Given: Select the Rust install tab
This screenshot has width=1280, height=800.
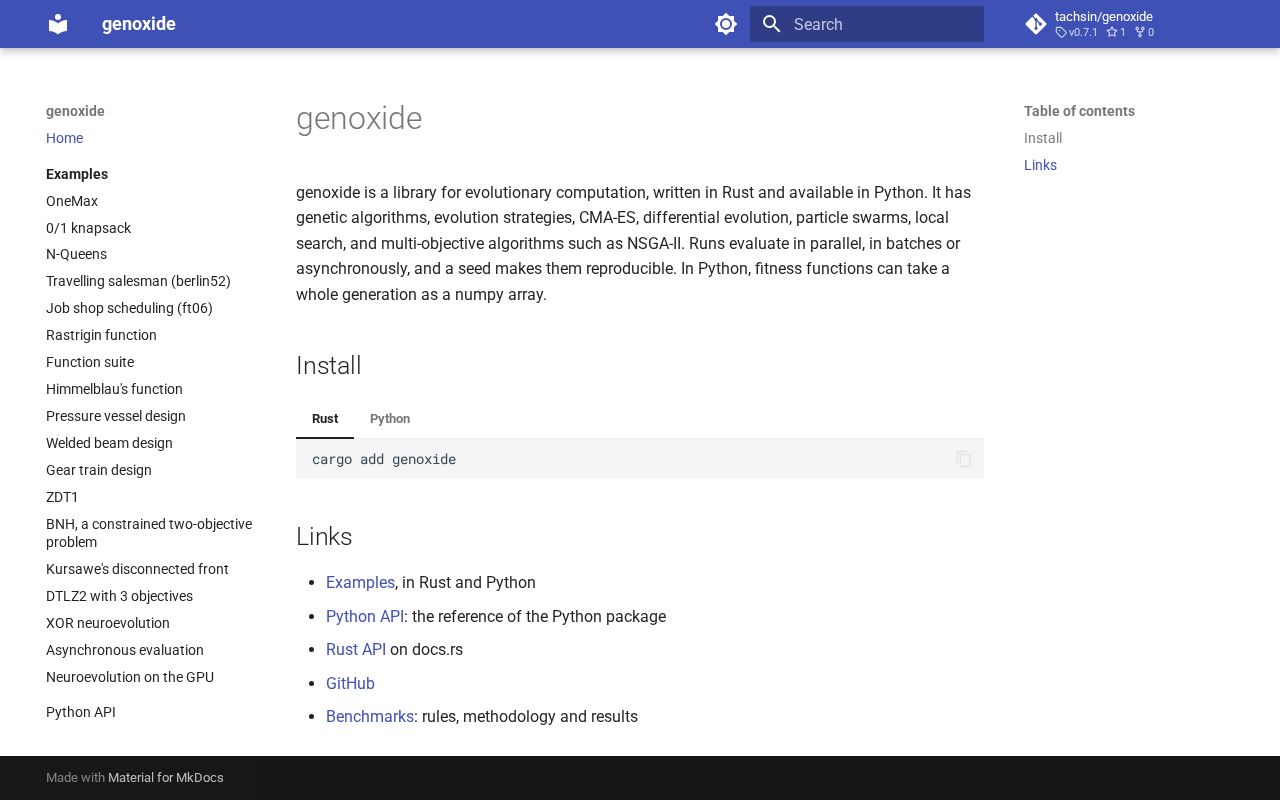Looking at the screenshot, I should 325,419.
